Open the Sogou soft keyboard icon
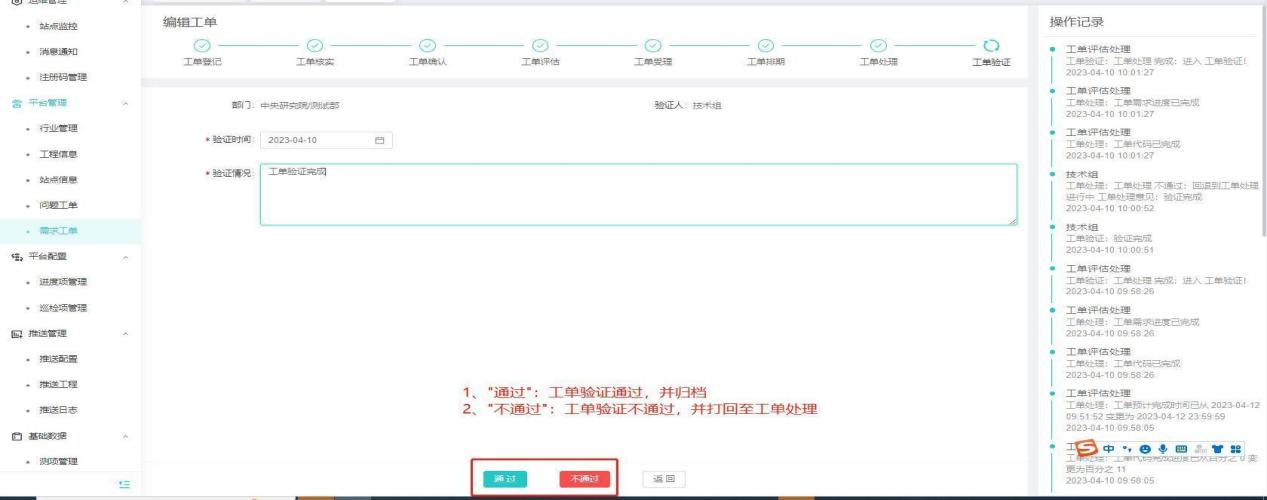 click(x=1181, y=448)
